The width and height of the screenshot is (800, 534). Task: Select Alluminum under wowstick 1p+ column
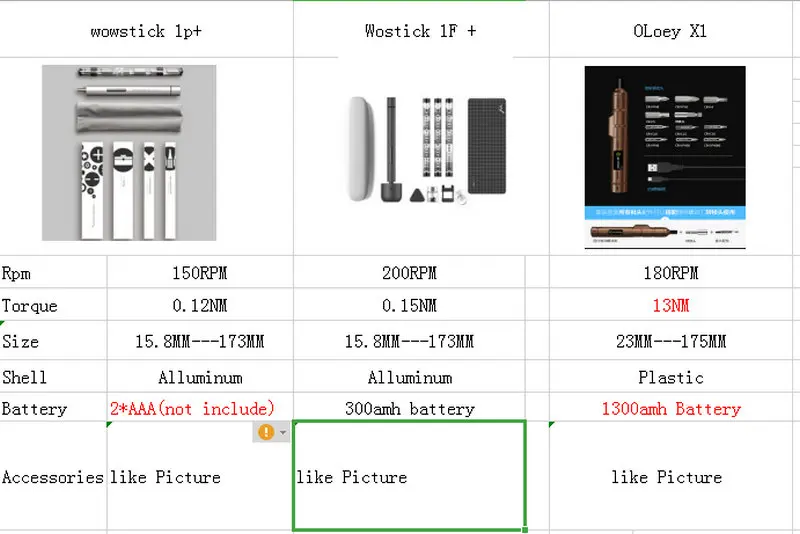pyautogui.click(x=200, y=377)
